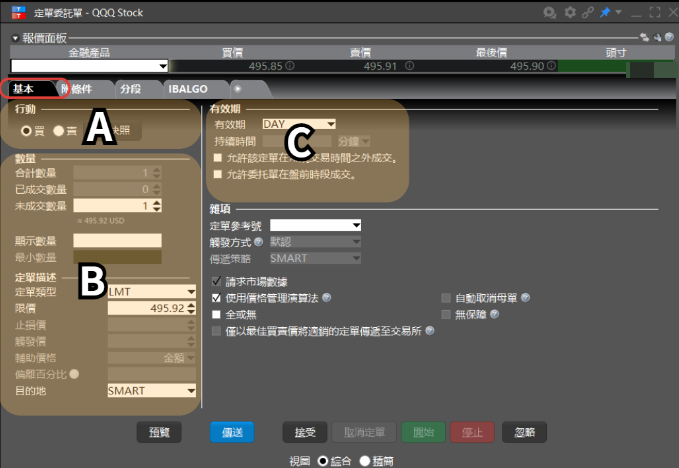Toggle the blue pin icon
Image resolution: width=679 pixels, height=468 pixels.
(605, 12)
